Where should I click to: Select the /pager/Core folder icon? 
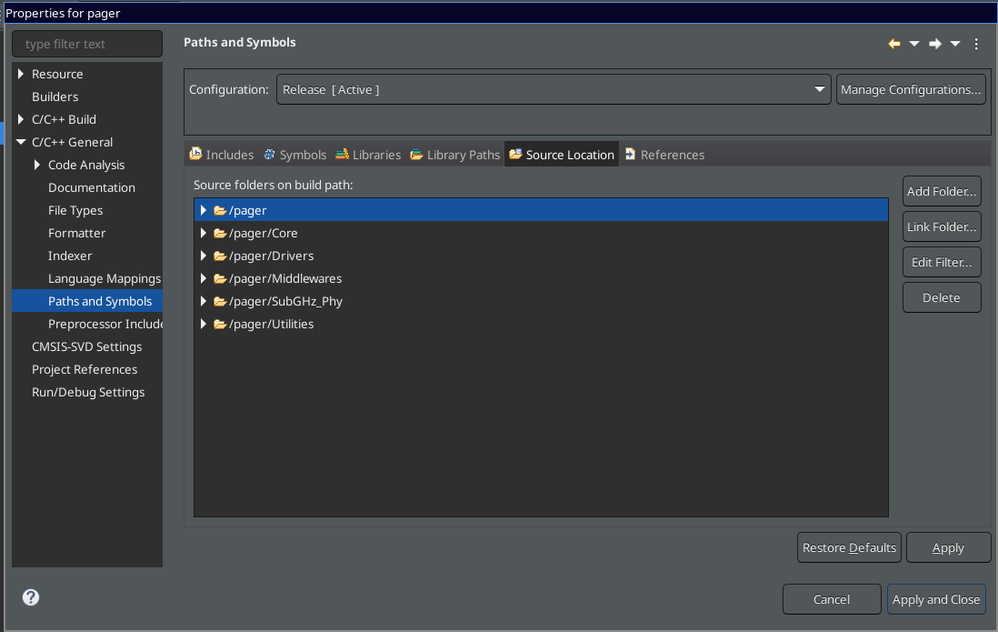pyautogui.click(x=220, y=233)
